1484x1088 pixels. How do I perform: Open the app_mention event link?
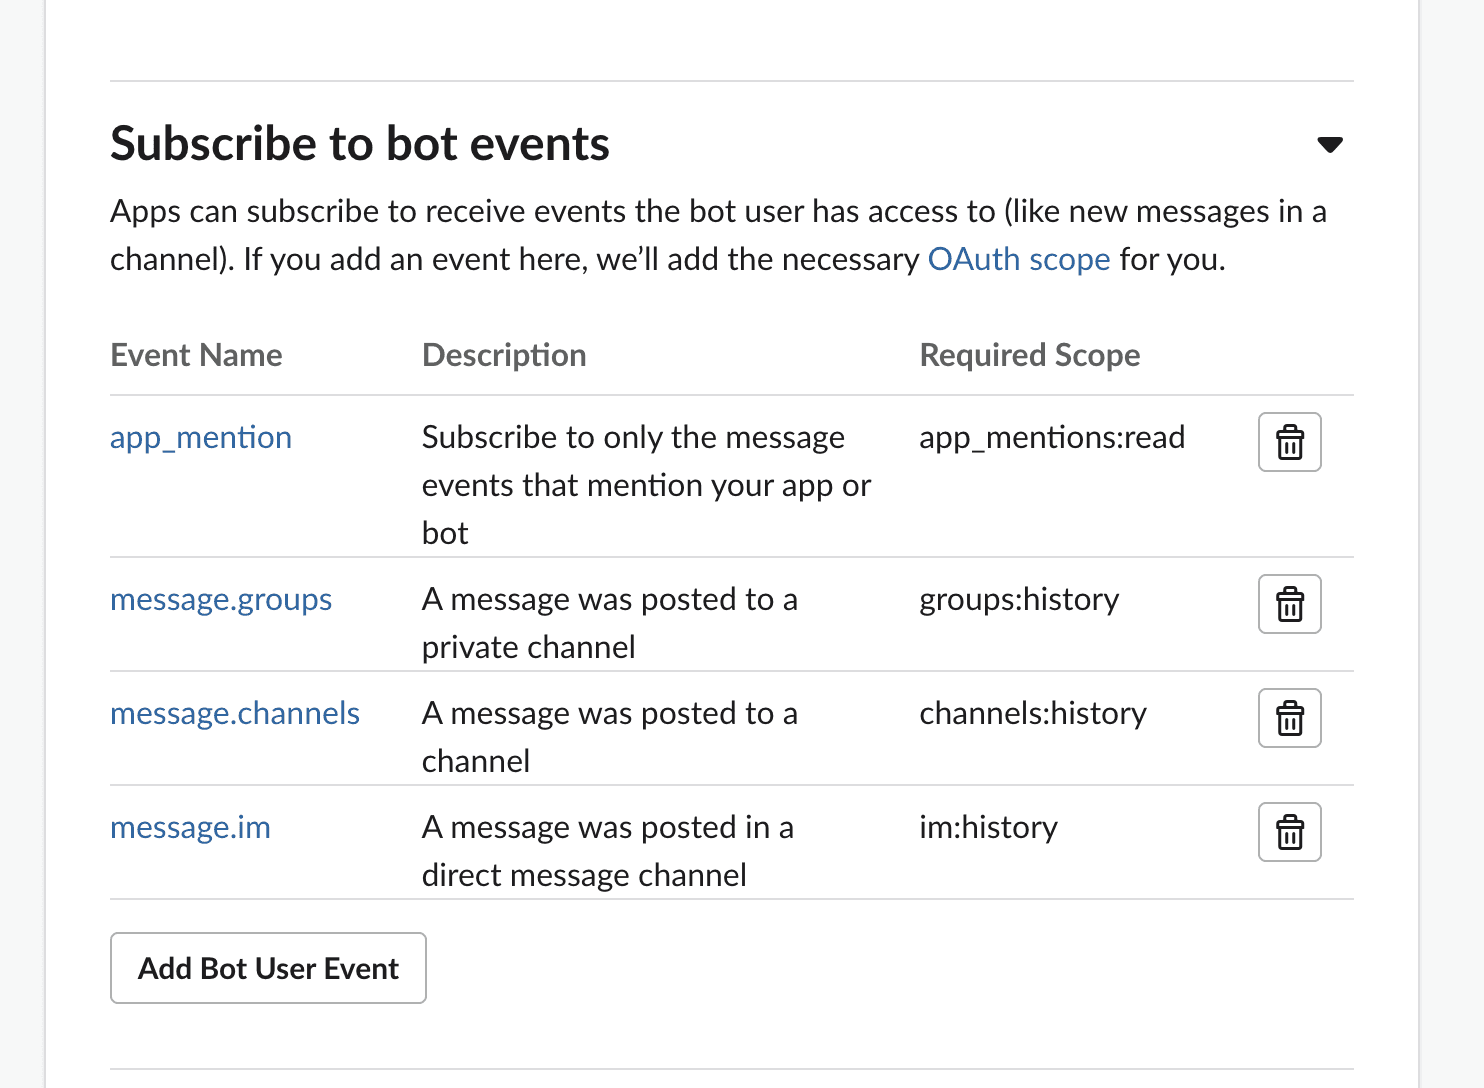201,438
